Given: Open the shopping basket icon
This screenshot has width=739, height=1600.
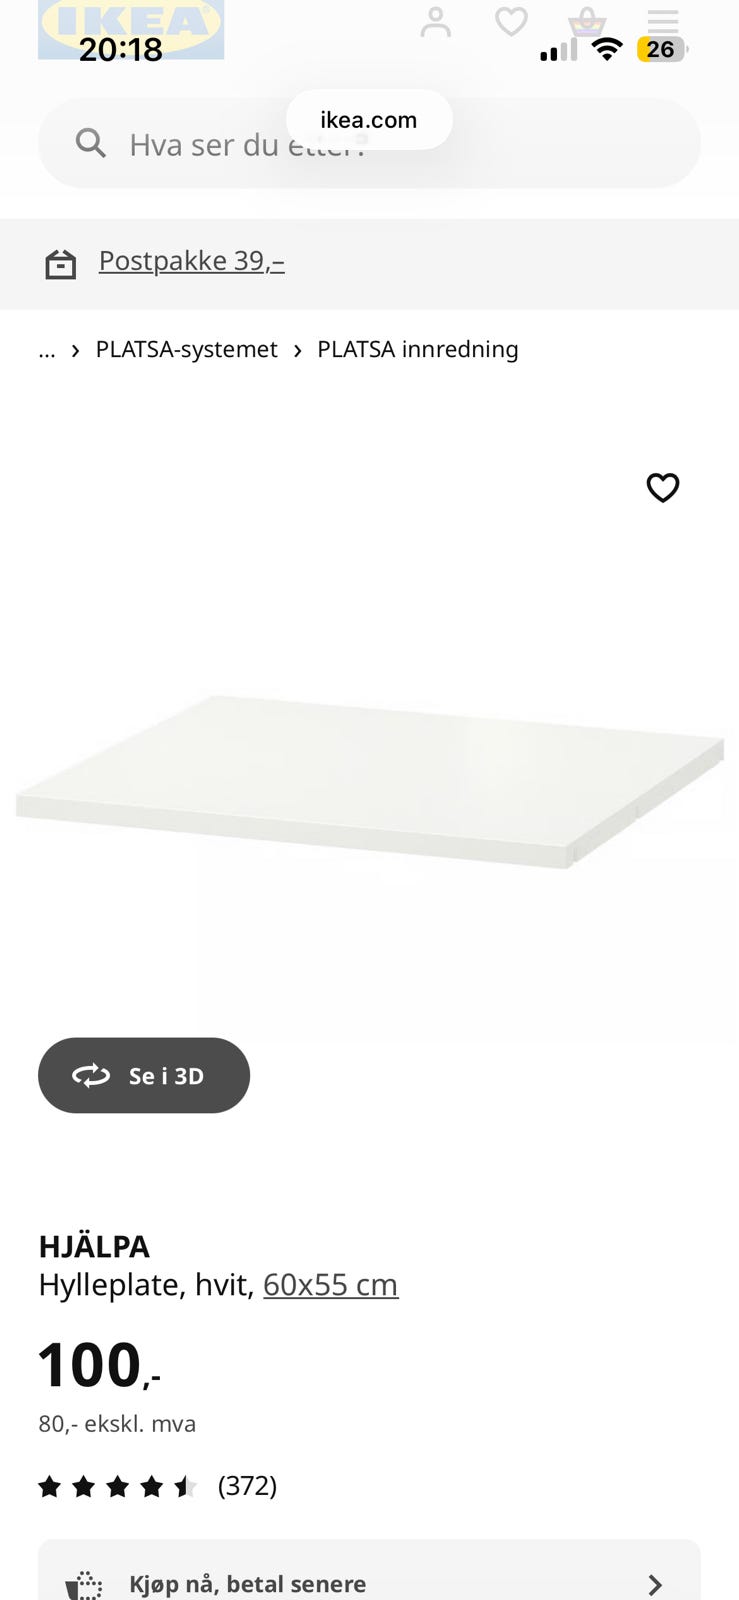Looking at the screenshot, I should tap(587, 22).
